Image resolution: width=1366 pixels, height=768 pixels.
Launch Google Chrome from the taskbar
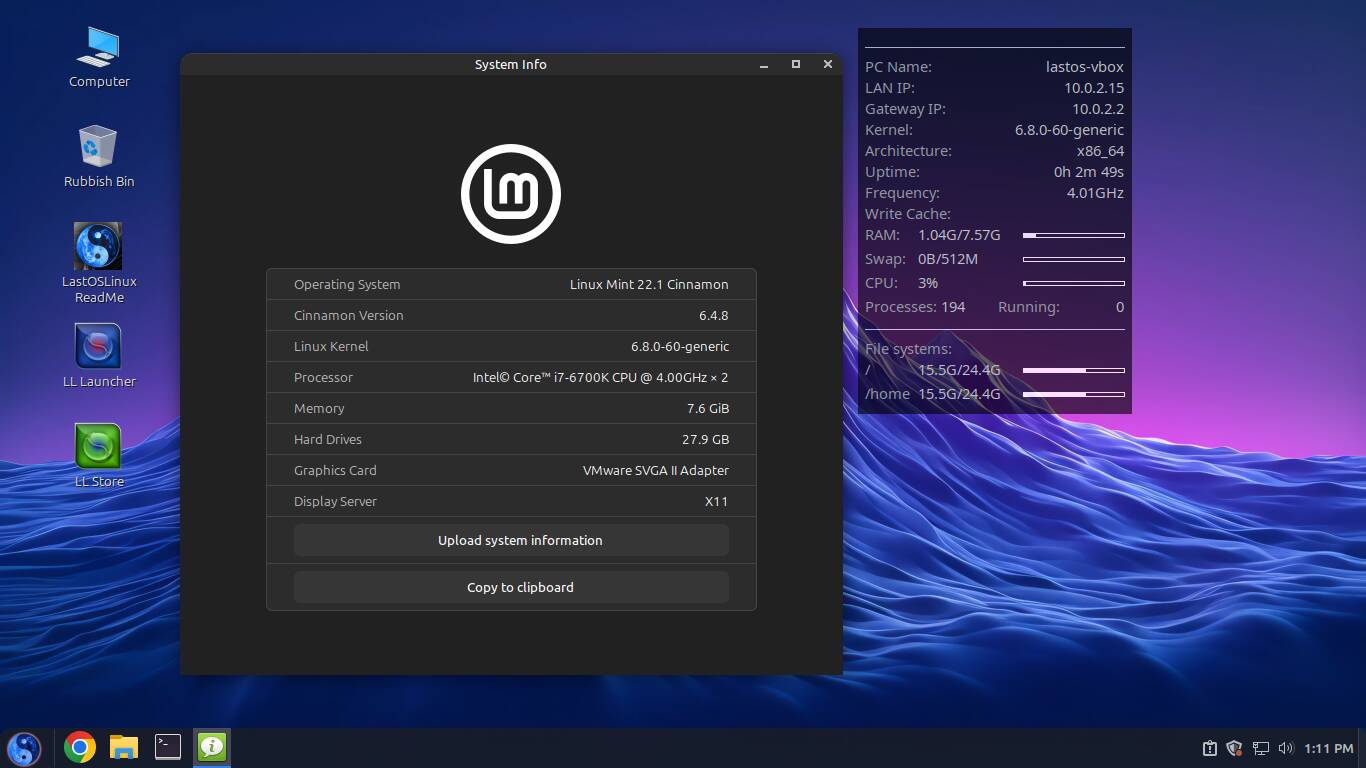coord(80,747)
